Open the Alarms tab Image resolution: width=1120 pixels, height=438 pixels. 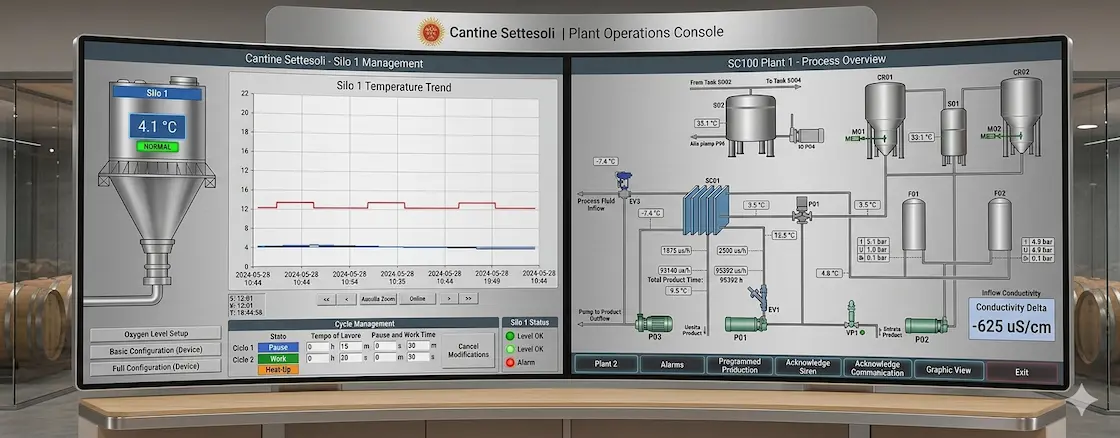(x=672, y=364)
